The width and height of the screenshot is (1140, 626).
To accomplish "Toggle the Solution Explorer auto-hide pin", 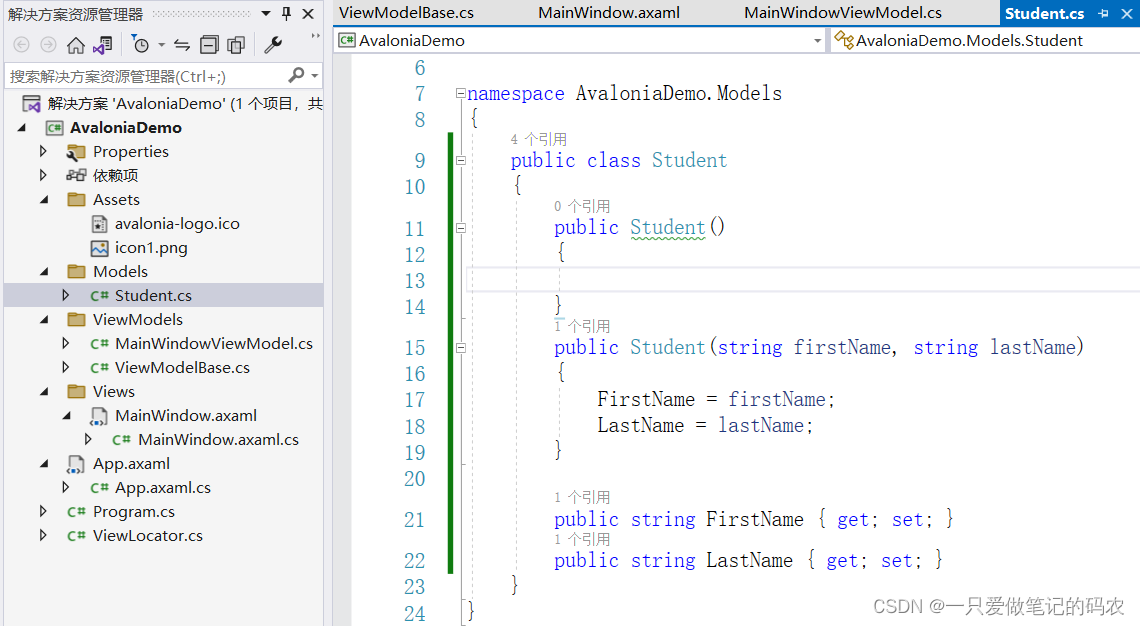I will (286, 14).
